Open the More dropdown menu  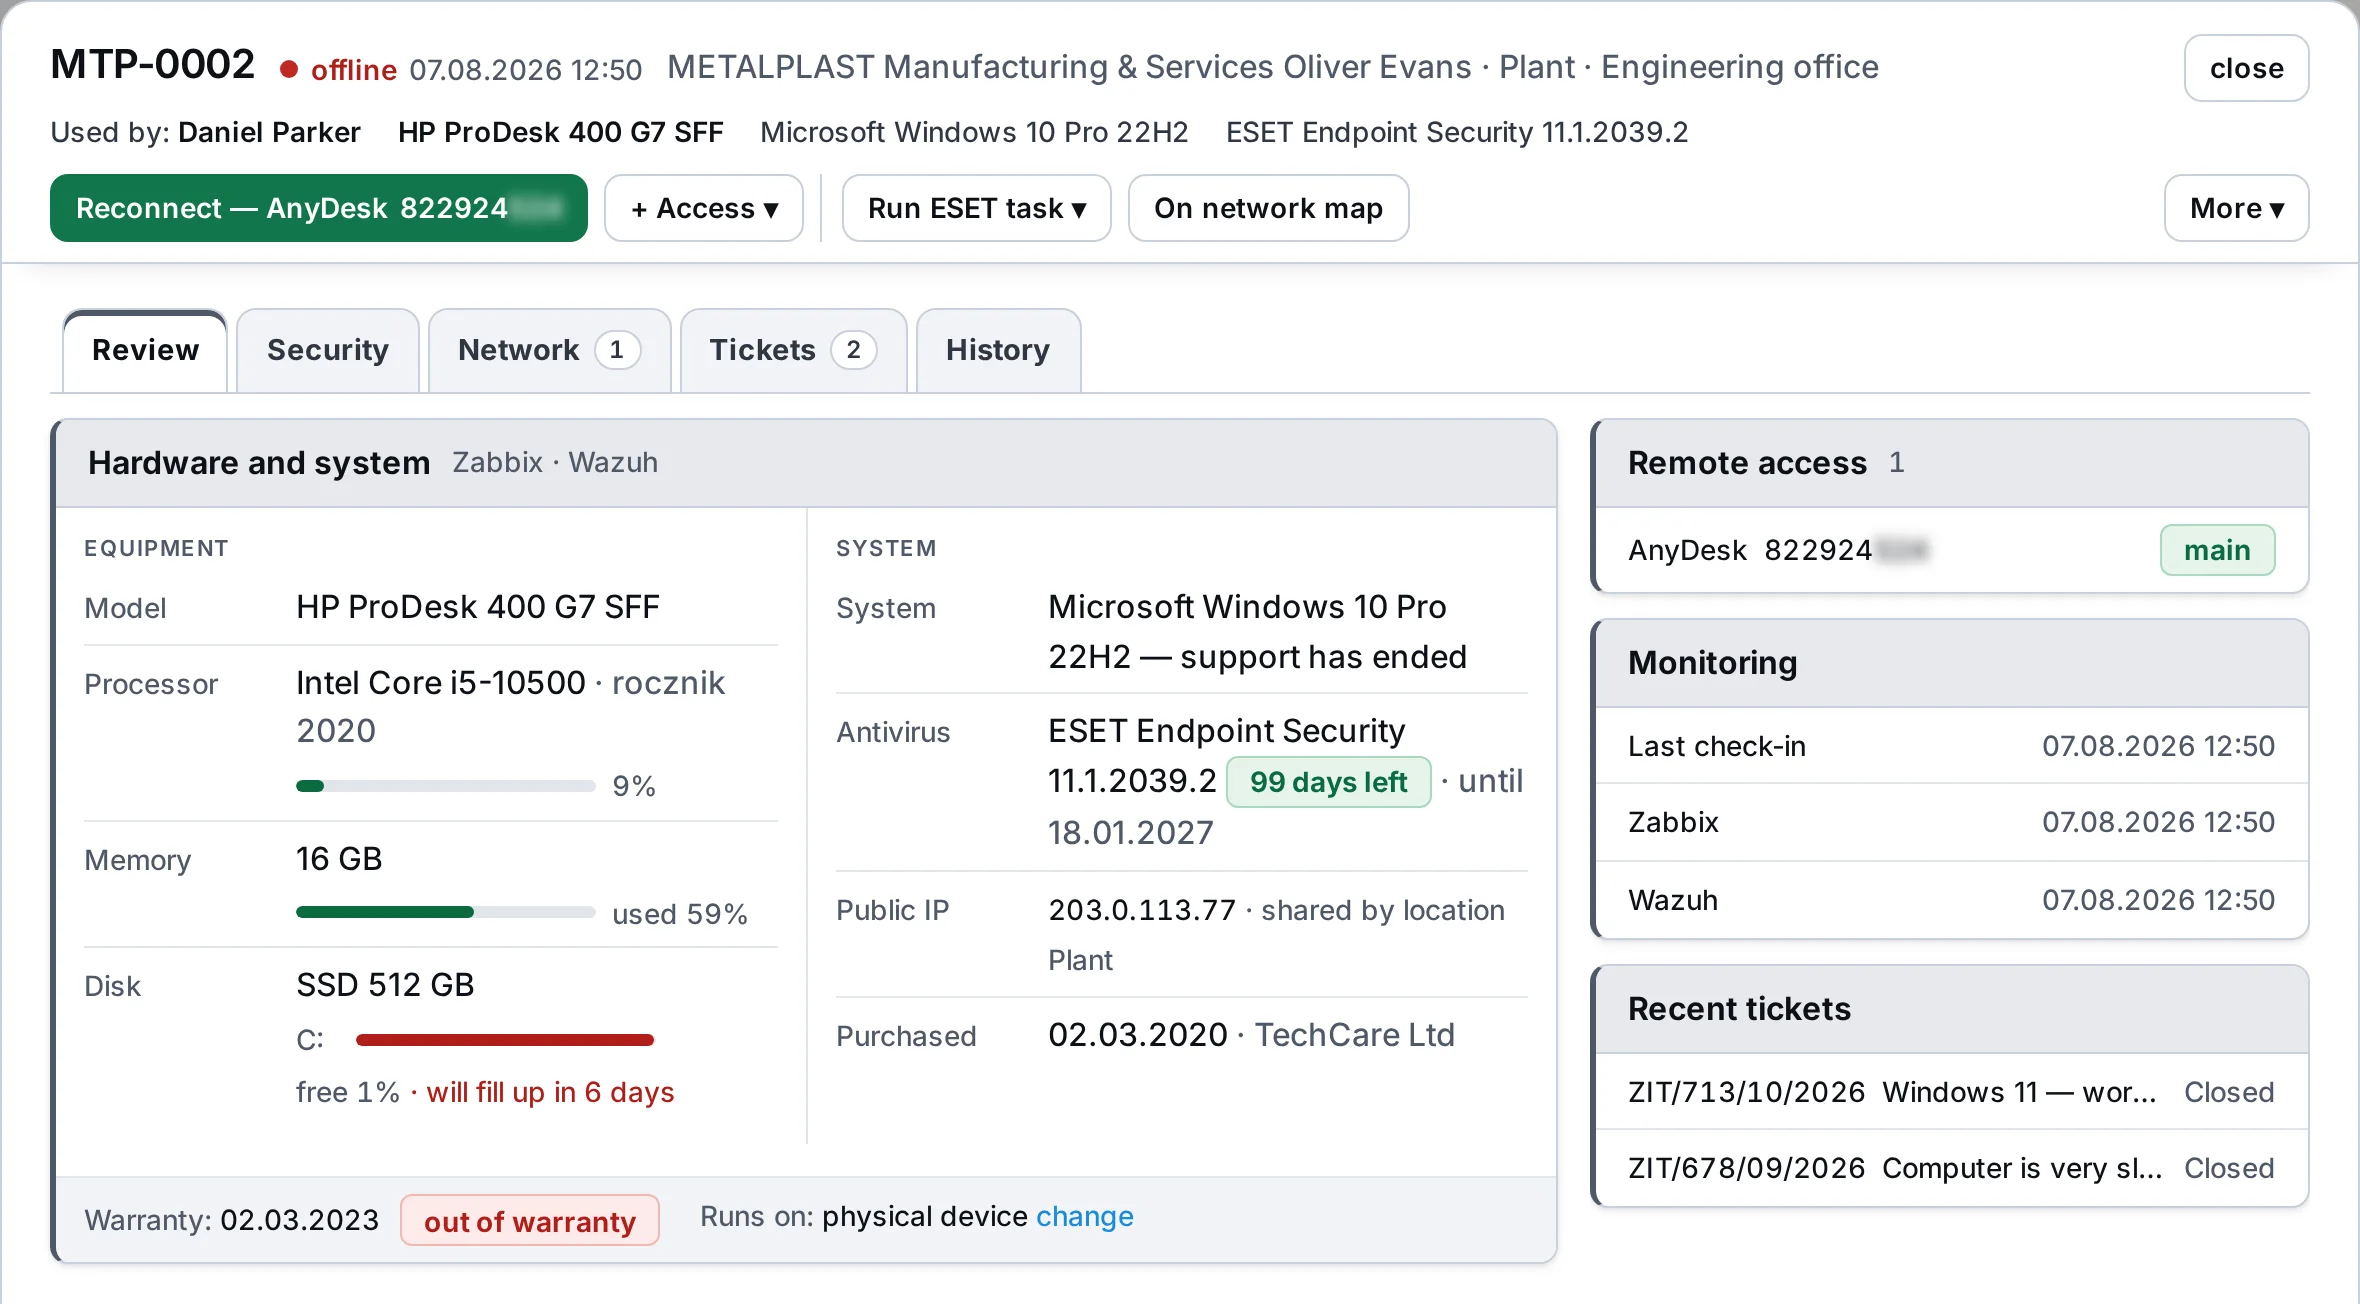click(2236, 208)
